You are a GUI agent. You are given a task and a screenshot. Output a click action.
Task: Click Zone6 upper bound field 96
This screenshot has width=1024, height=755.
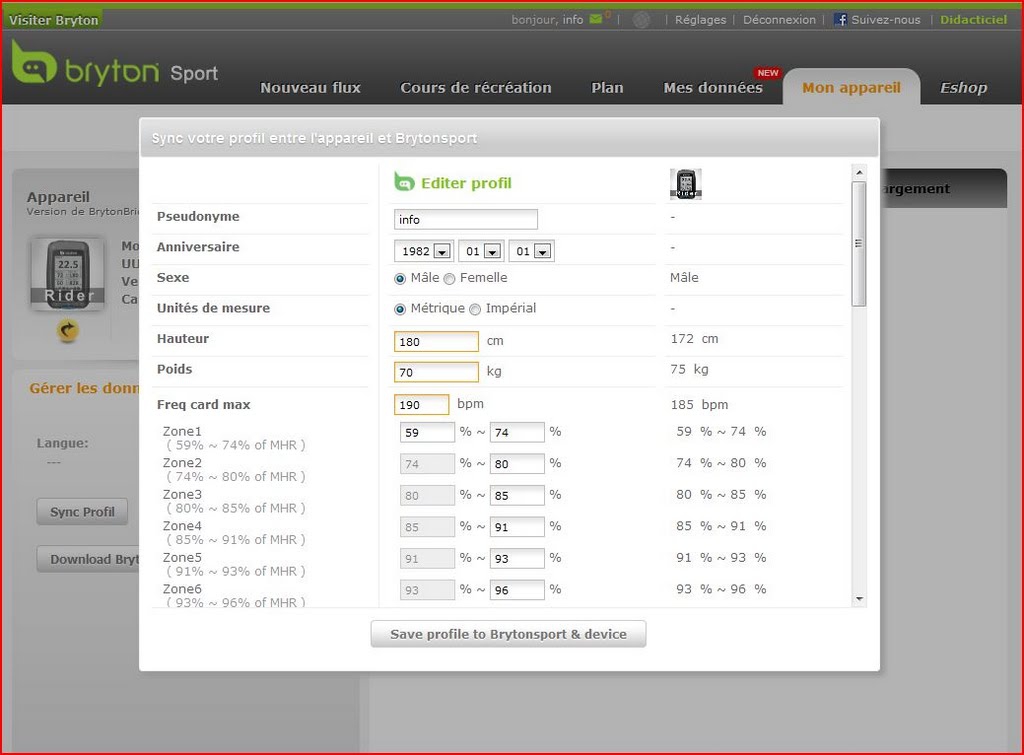tap(517, 590)
